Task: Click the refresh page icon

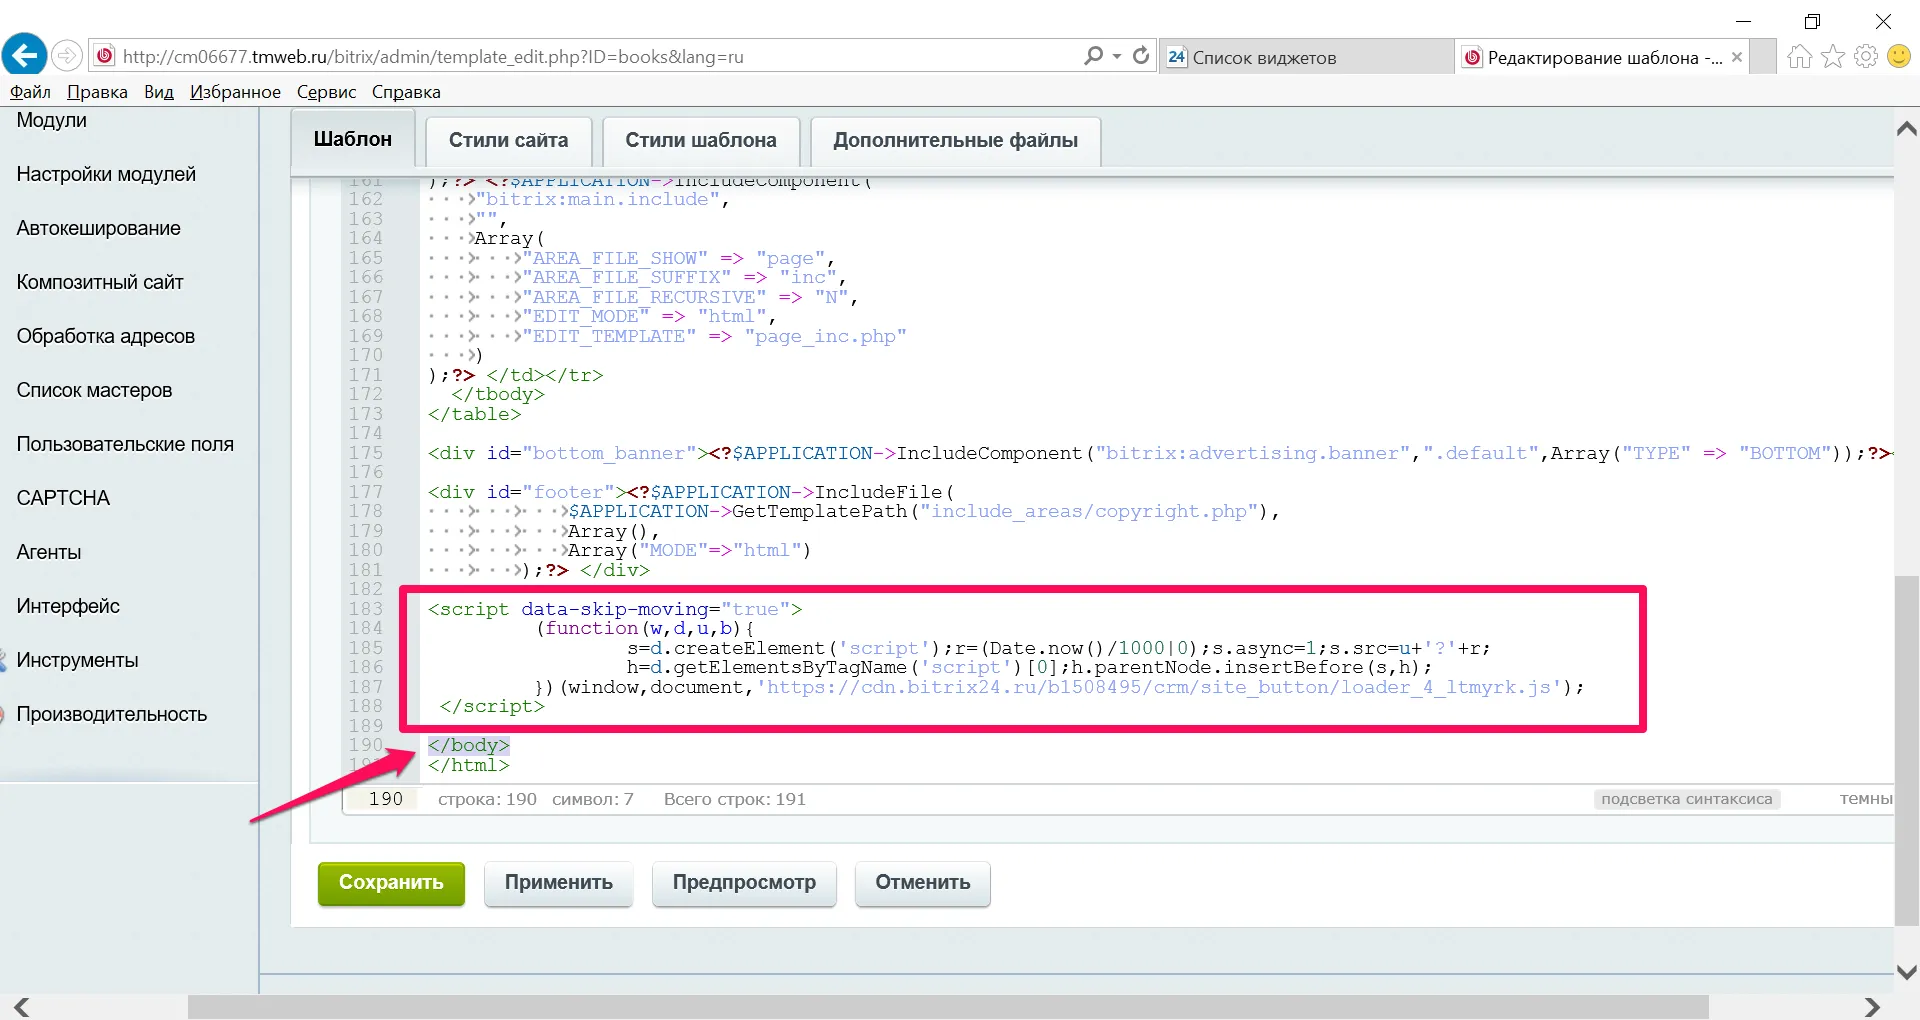Action: click(x=1141, y=56)
